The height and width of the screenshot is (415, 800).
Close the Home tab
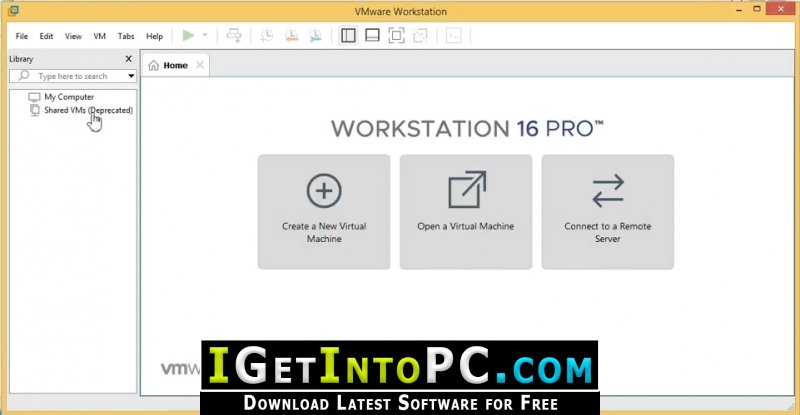[199, 65]
